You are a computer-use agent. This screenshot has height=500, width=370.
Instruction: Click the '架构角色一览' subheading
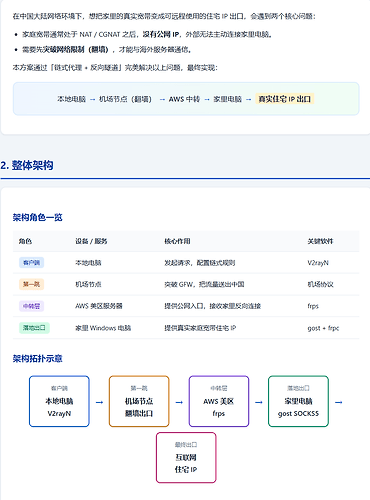(37, 217)
